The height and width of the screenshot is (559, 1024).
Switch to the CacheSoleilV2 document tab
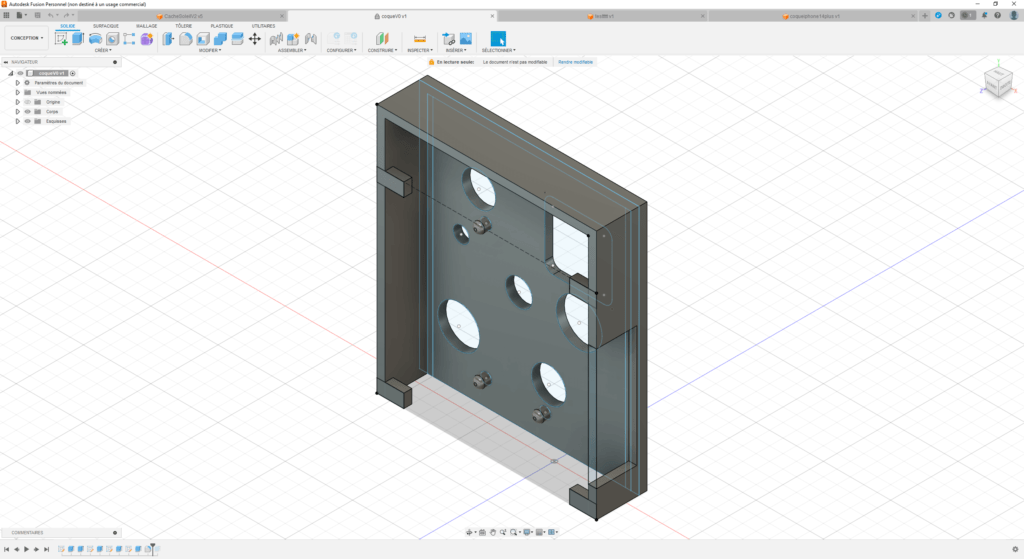183,16
